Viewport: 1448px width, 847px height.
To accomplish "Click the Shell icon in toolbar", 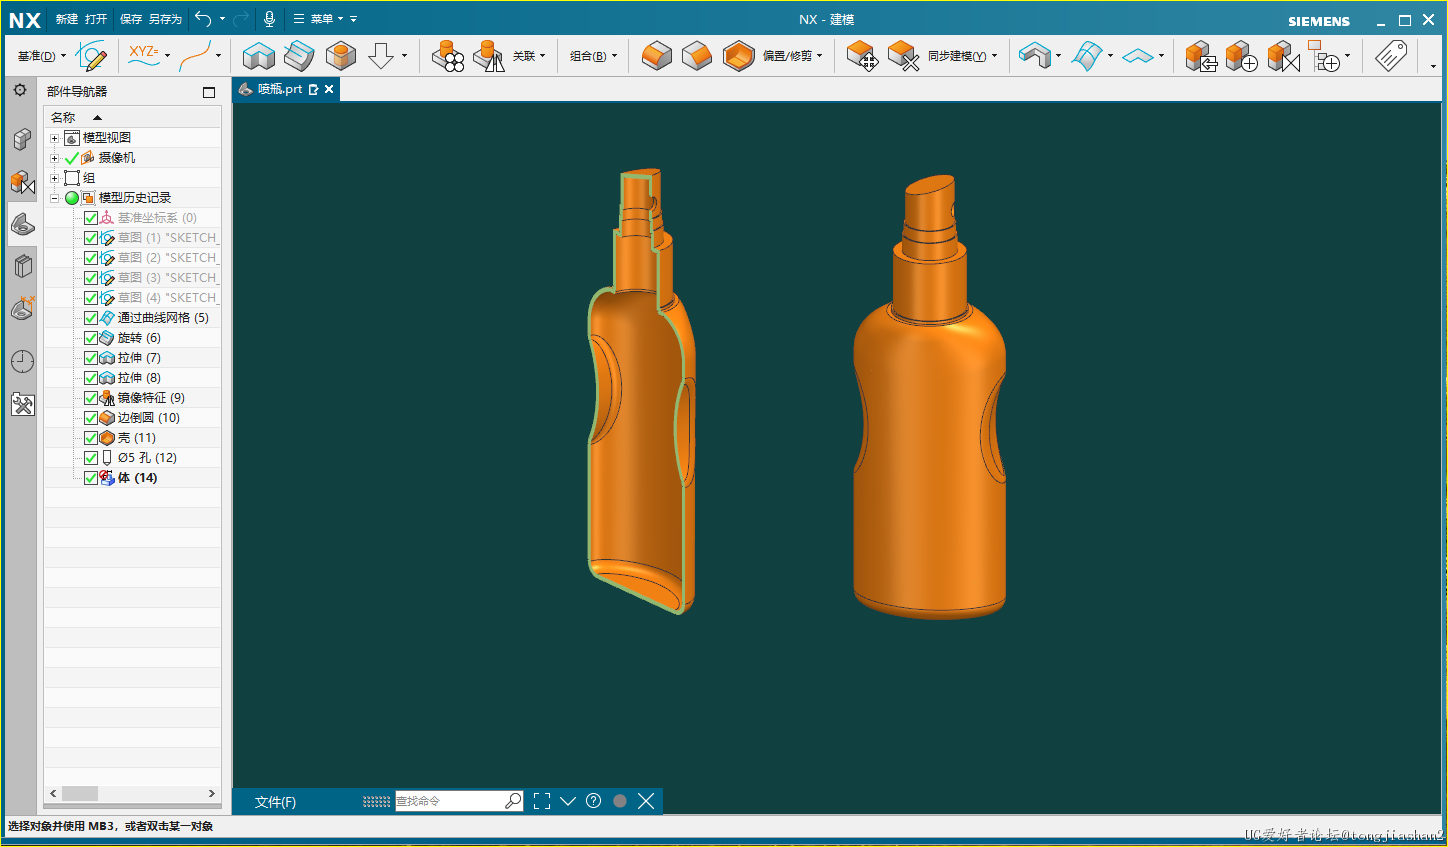I will (x=738, y=56).
